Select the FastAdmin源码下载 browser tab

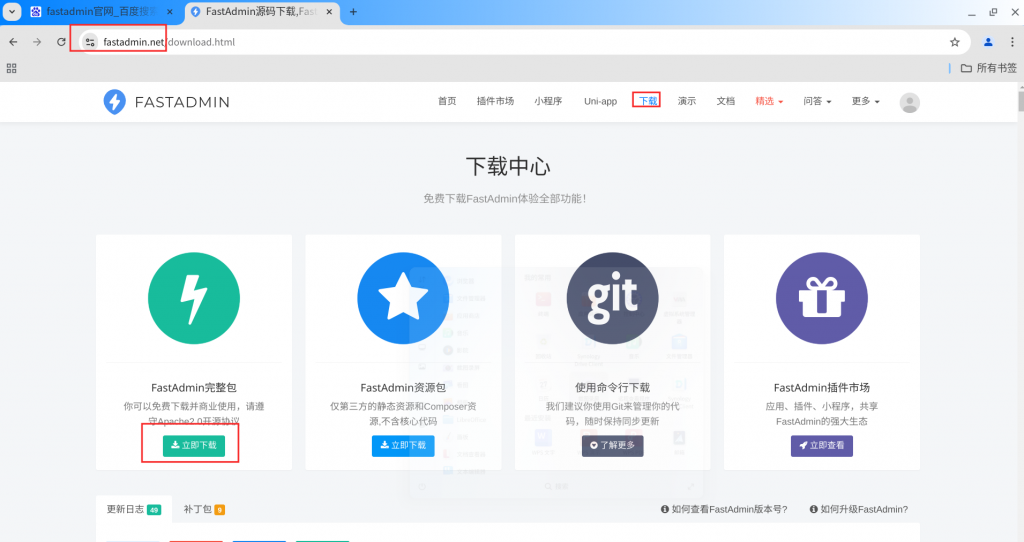coord(262,12)
